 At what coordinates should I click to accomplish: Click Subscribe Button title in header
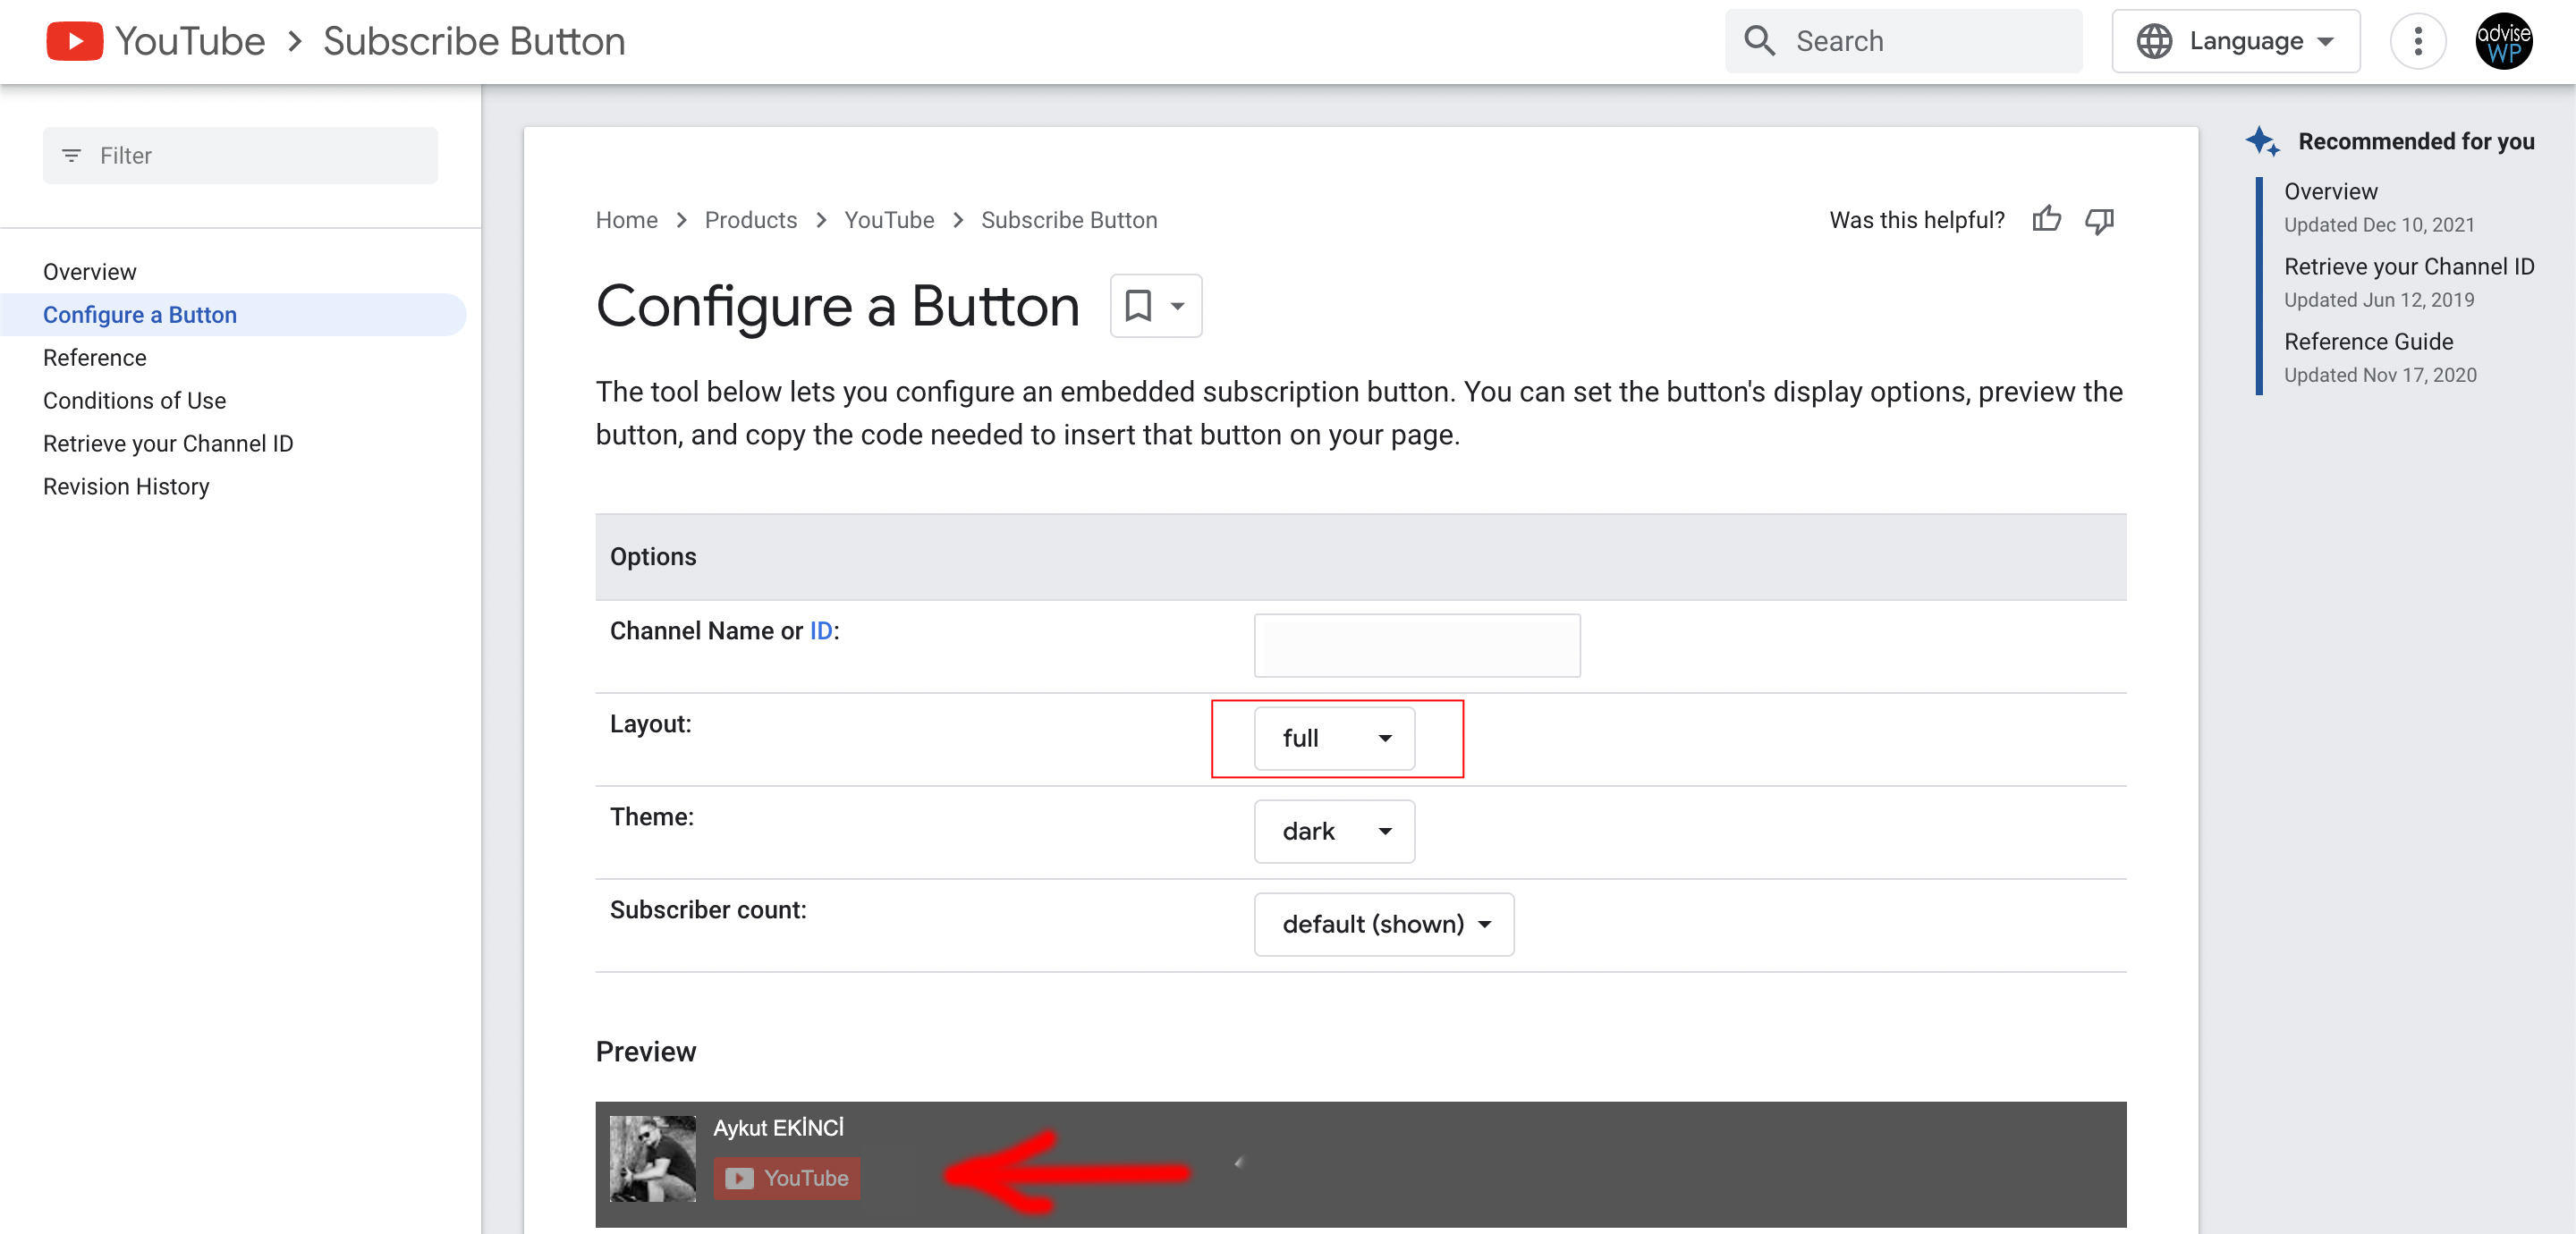(x=474, y=41)
